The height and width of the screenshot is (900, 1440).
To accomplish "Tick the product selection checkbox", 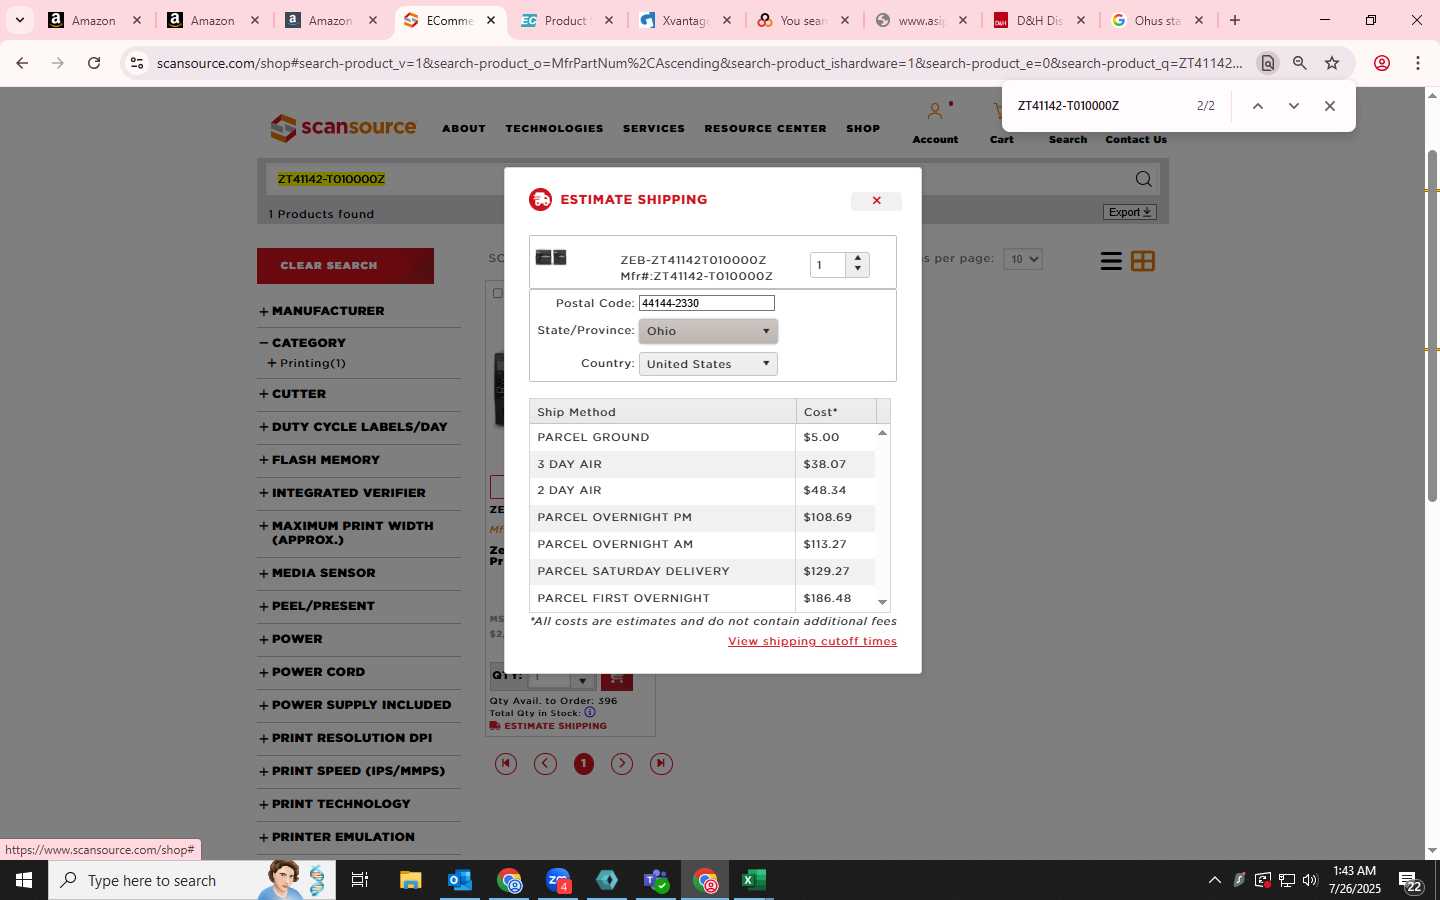I will point(497,293).
